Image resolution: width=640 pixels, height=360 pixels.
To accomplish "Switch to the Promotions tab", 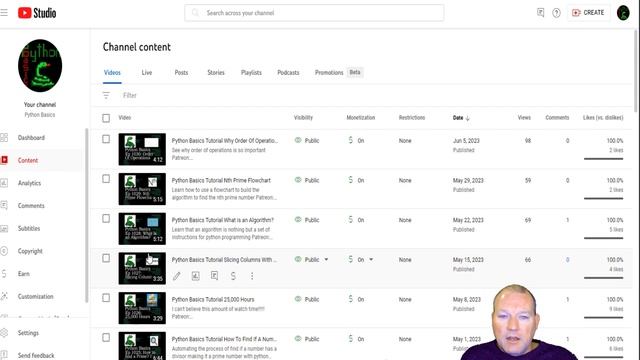I will tap(329, 73).
